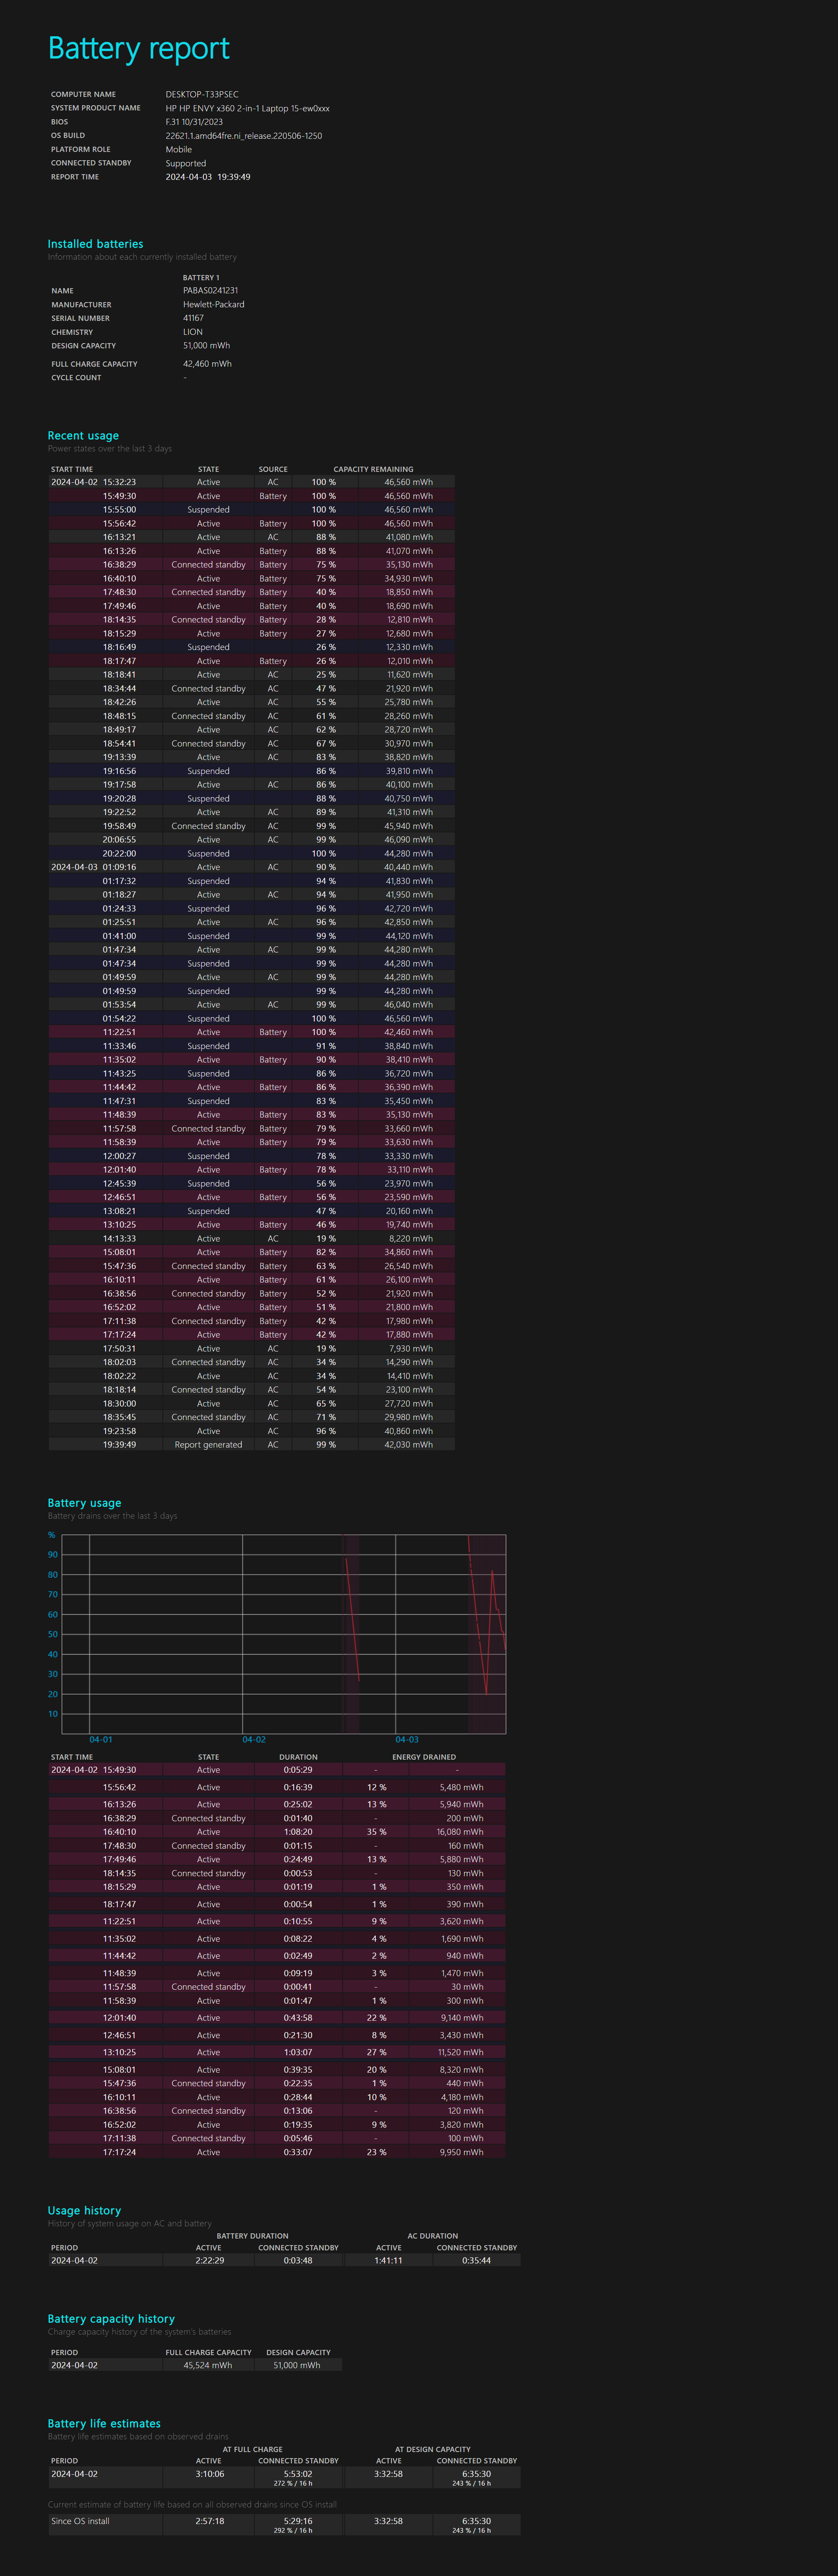The image size is (838, 2576).
Task: Select "Battery drains over the last 3 days" subtitle
Action: pos(112,1516)
